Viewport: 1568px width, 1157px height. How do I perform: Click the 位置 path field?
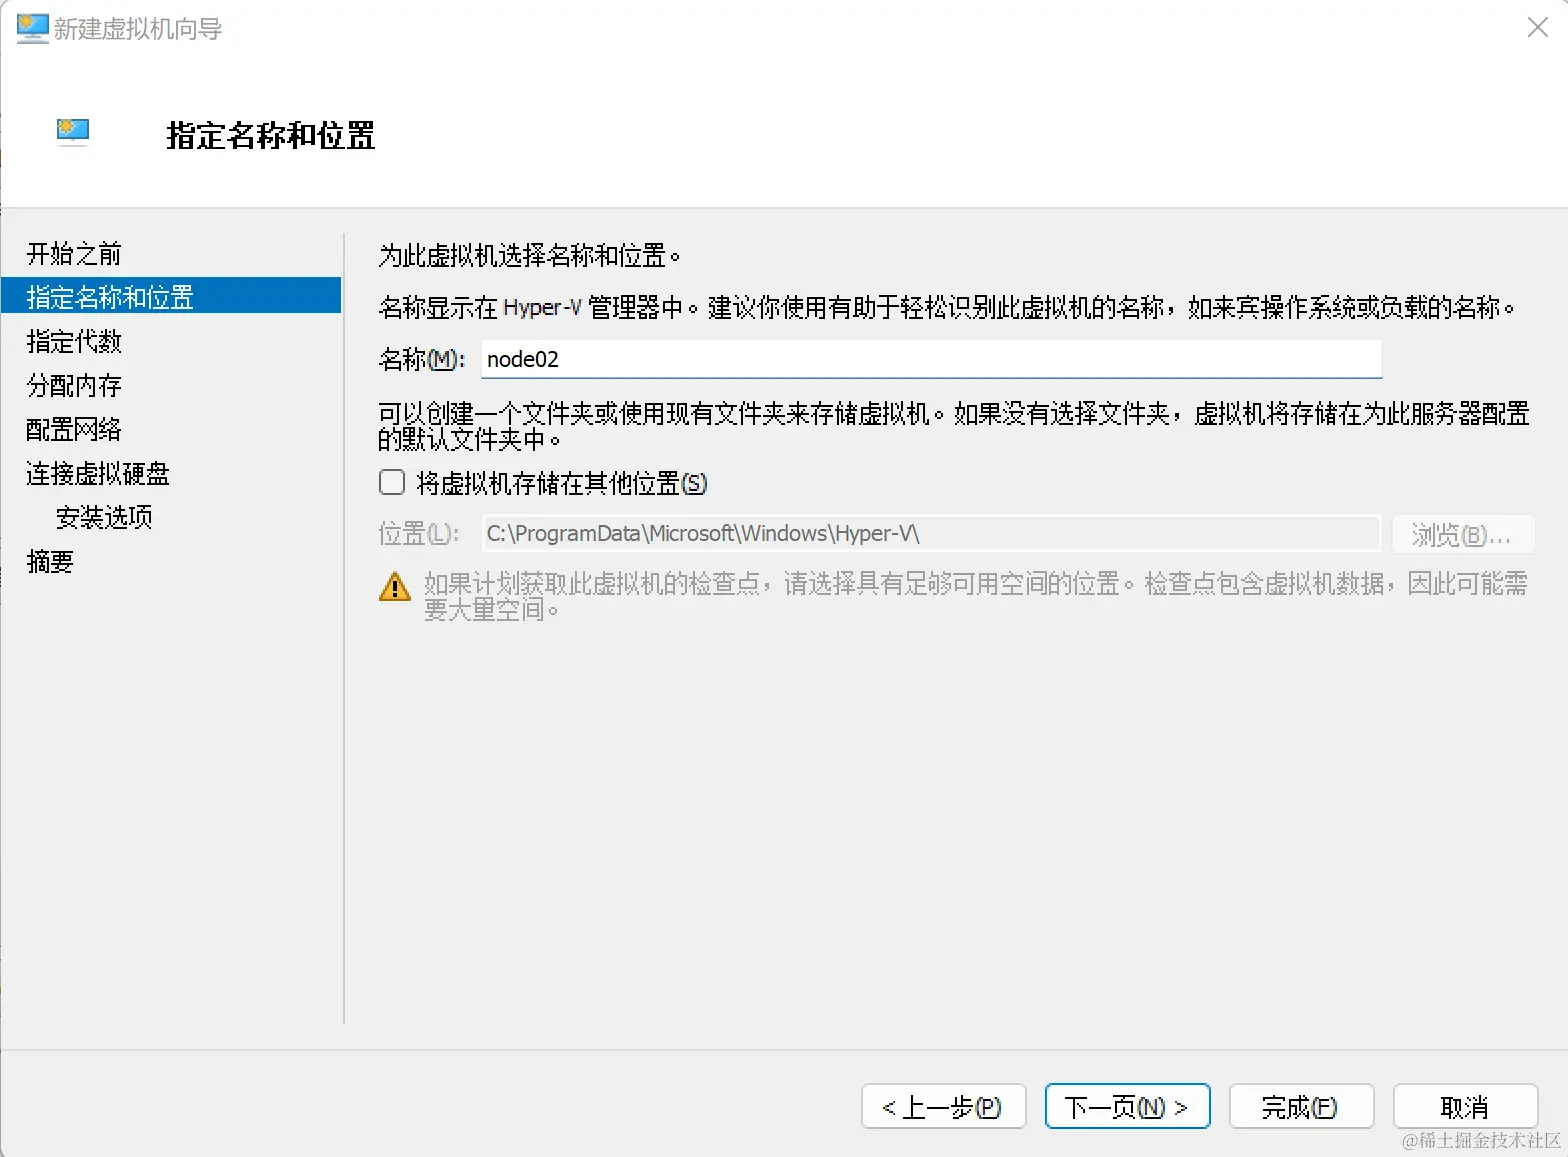(x=931, y=534)
